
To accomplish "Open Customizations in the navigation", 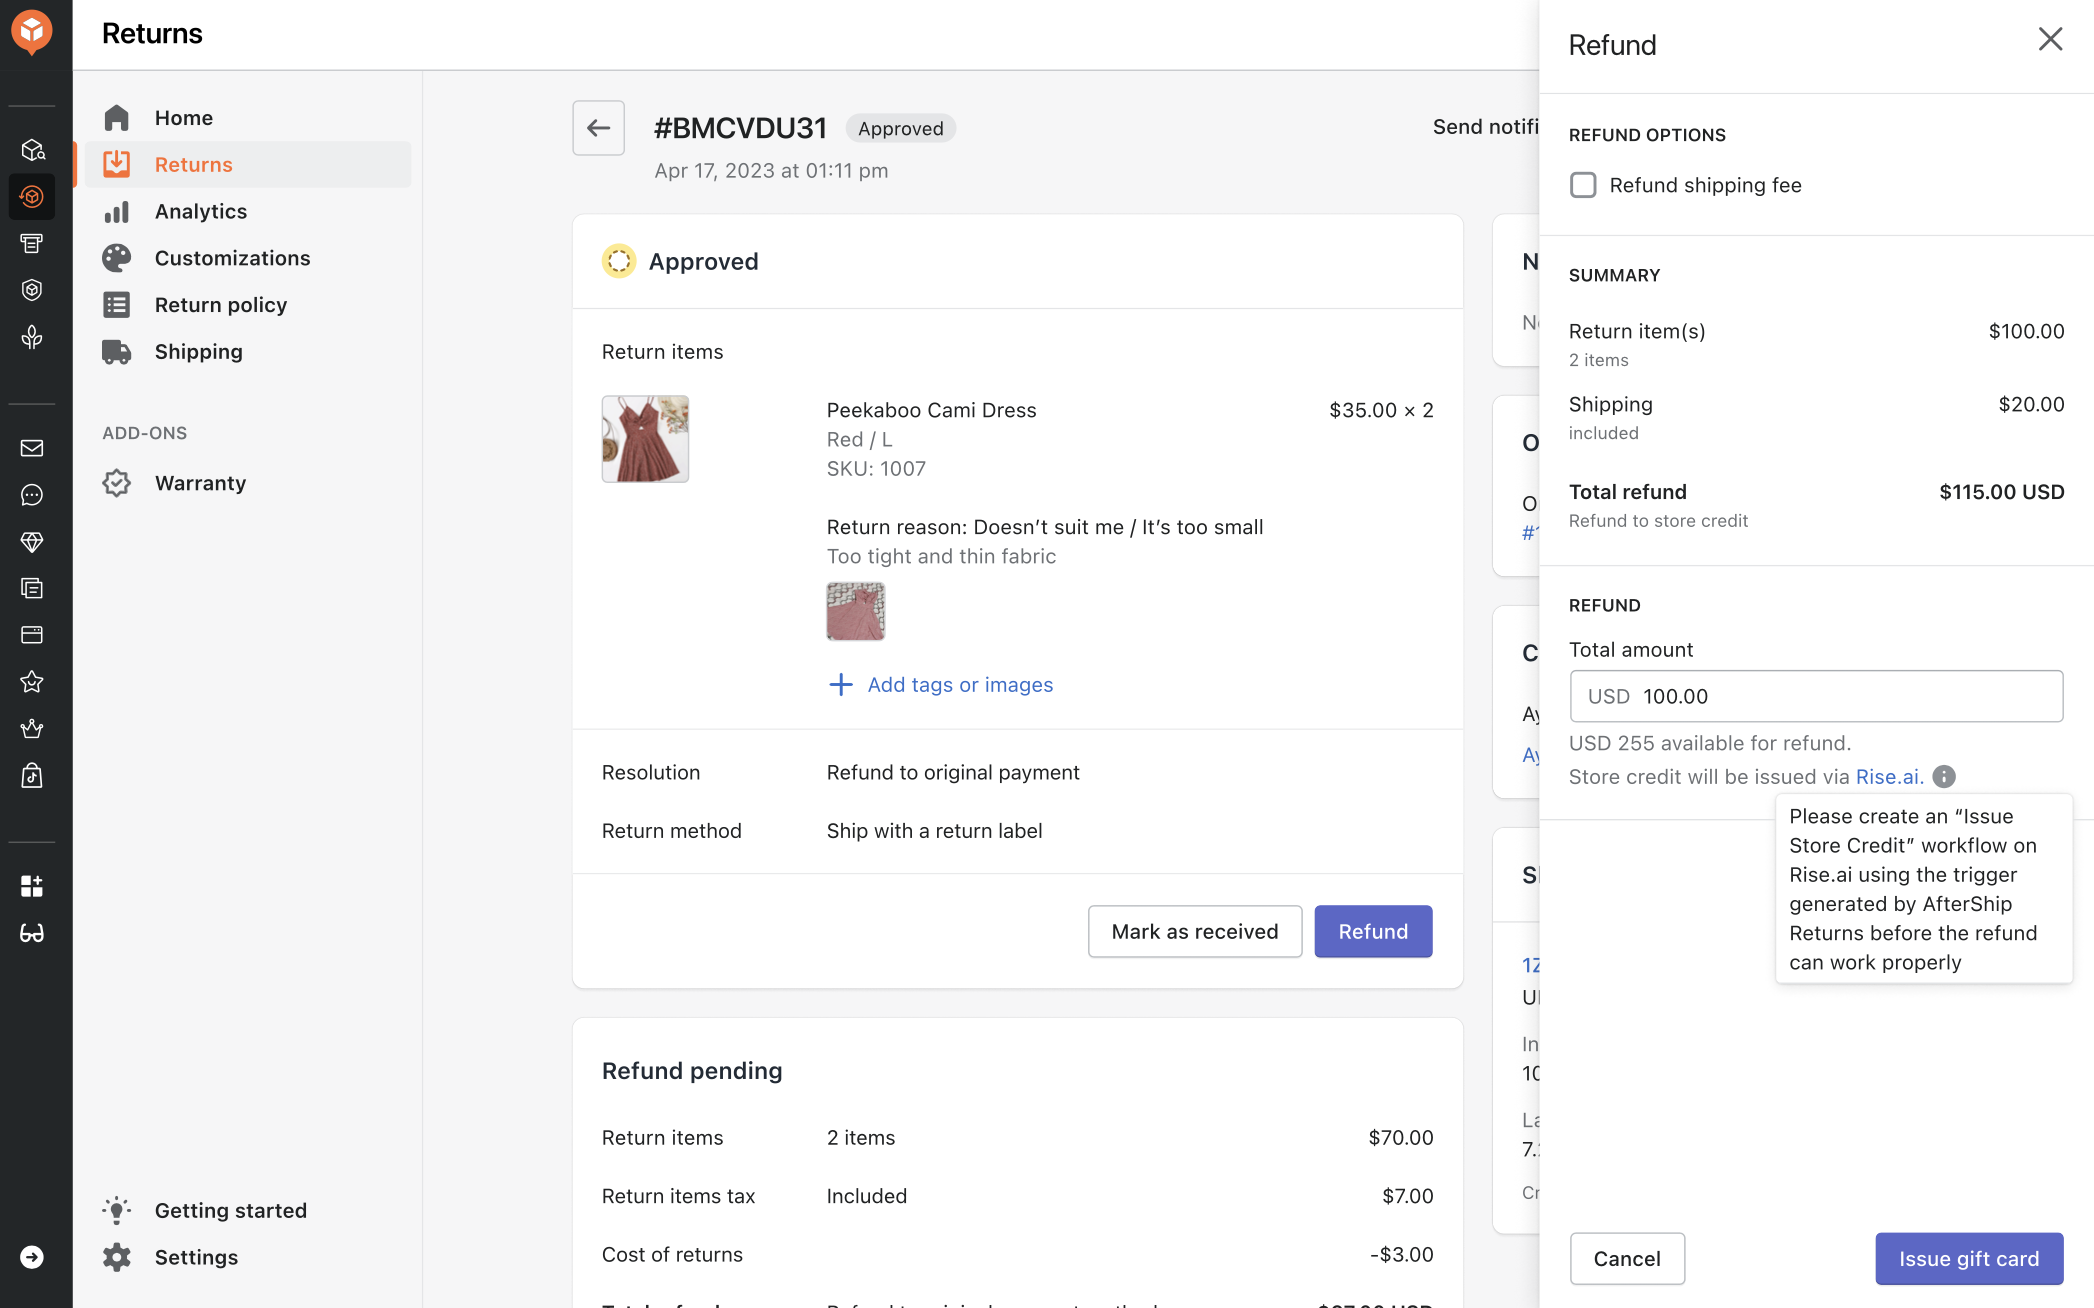I will pos(232,258).
